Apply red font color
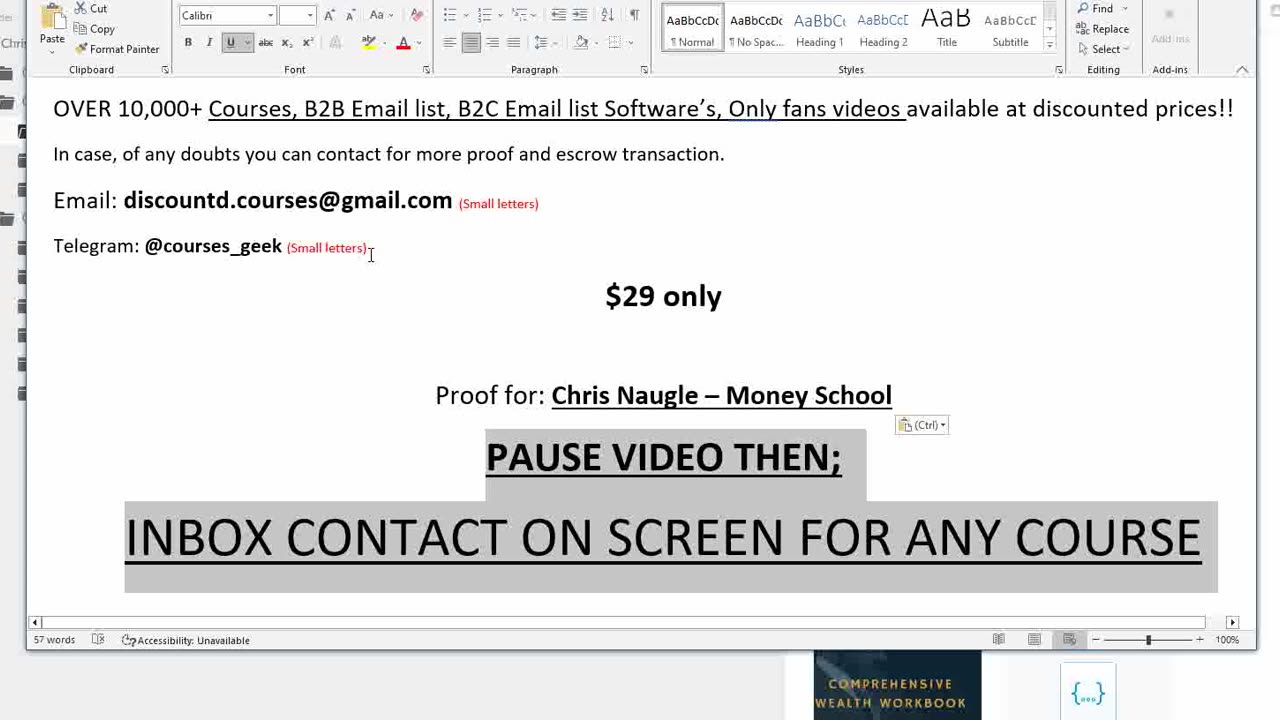This screenshot has height=720, width=1280. pyautogui.click(x=403, y=43)
